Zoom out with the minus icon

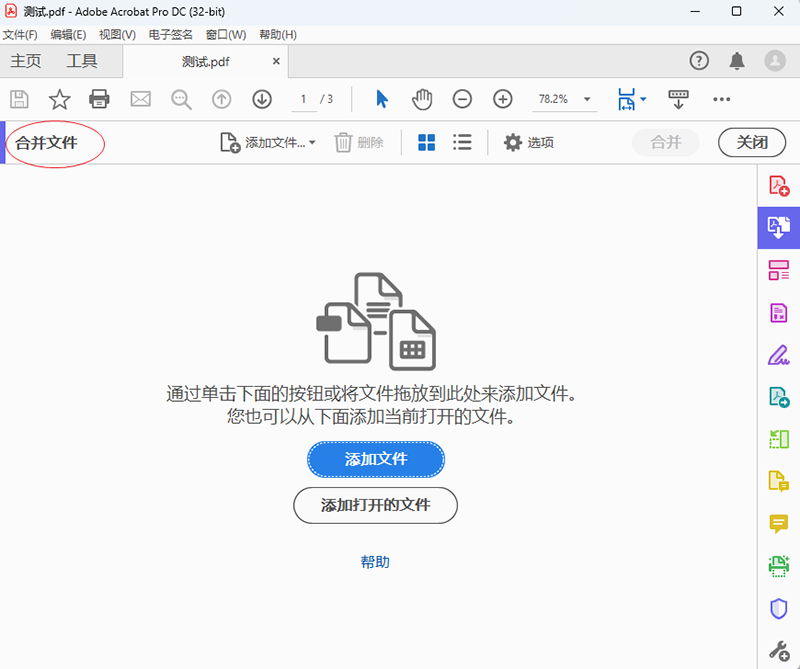coord(462,99)
